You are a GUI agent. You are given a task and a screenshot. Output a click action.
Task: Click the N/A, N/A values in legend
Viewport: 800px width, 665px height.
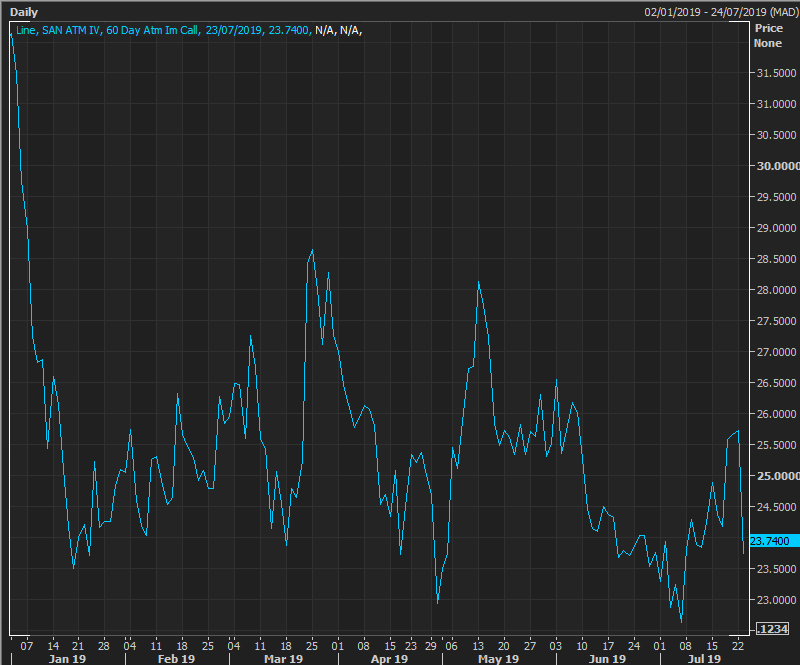[338, 30]
